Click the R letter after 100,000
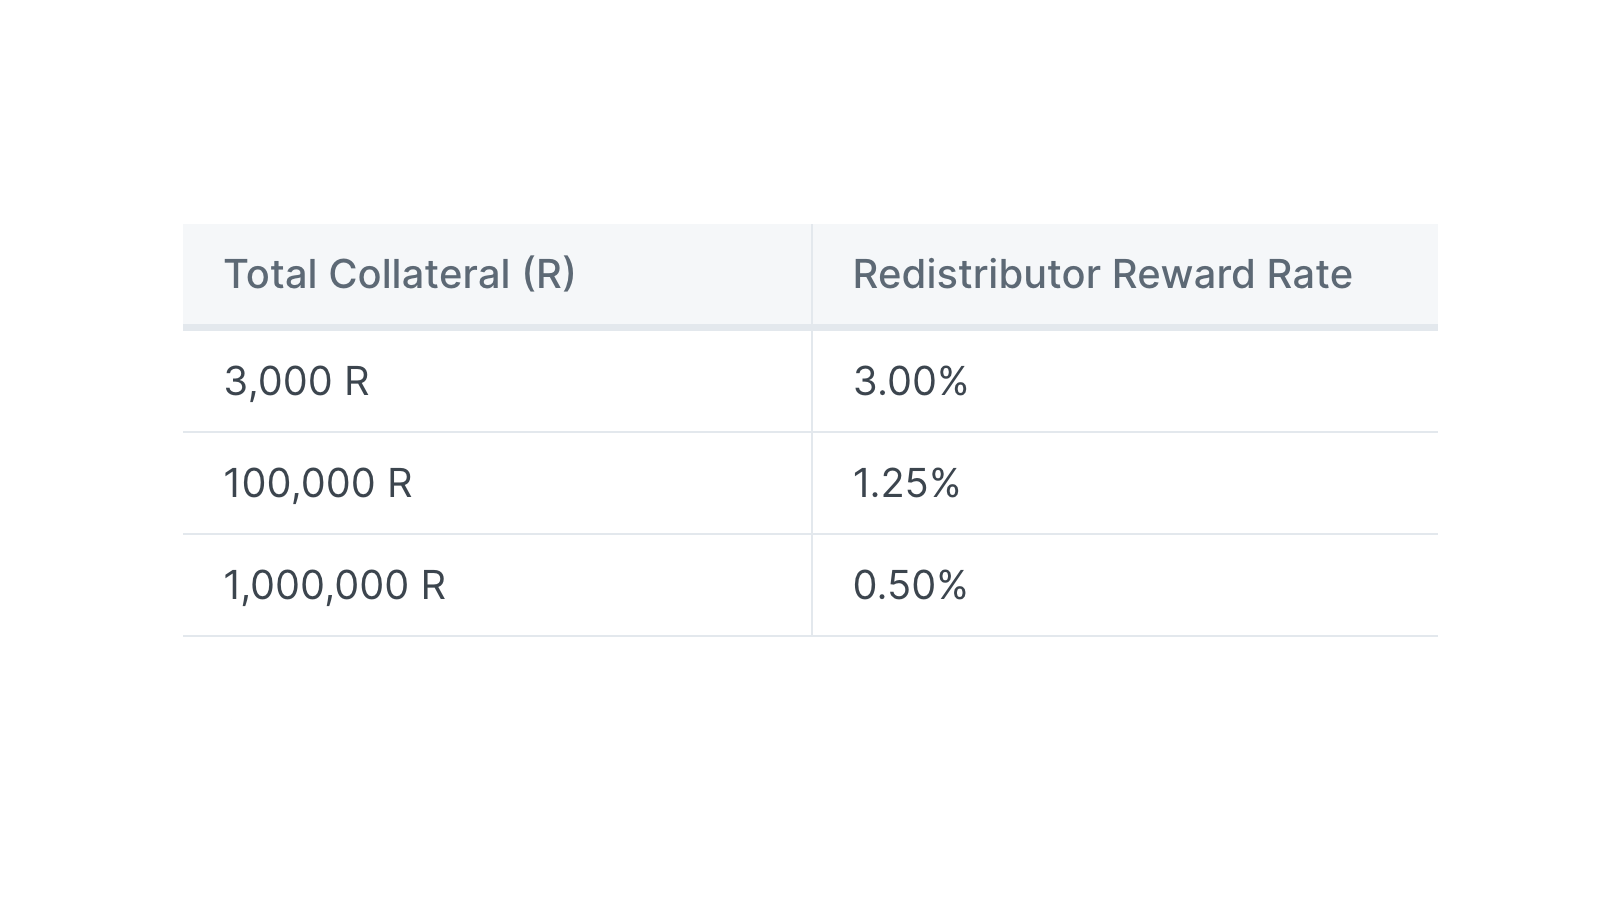Image resolution: width=1600 pixels, height=900 pixels. point(400,484)
